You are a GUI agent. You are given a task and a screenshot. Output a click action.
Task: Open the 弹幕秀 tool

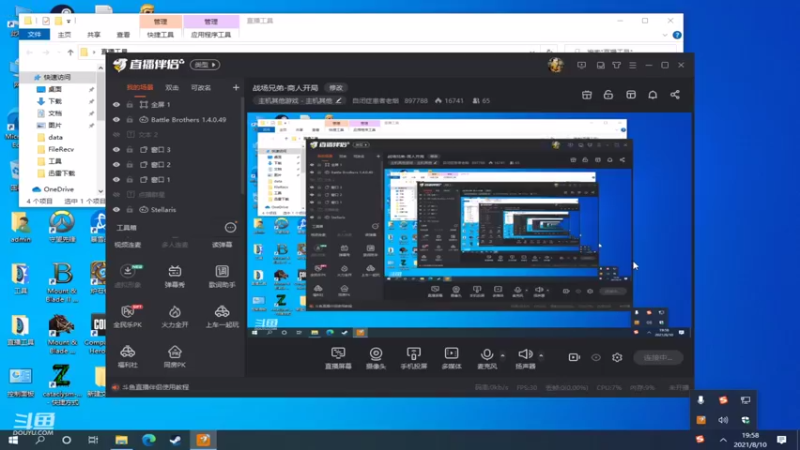point(174,277)
